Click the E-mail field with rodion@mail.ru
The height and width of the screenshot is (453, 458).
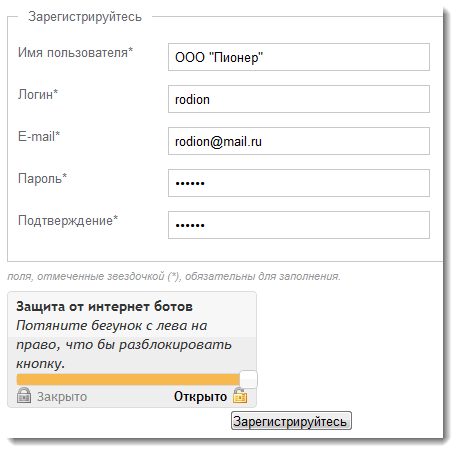(299, 141)
